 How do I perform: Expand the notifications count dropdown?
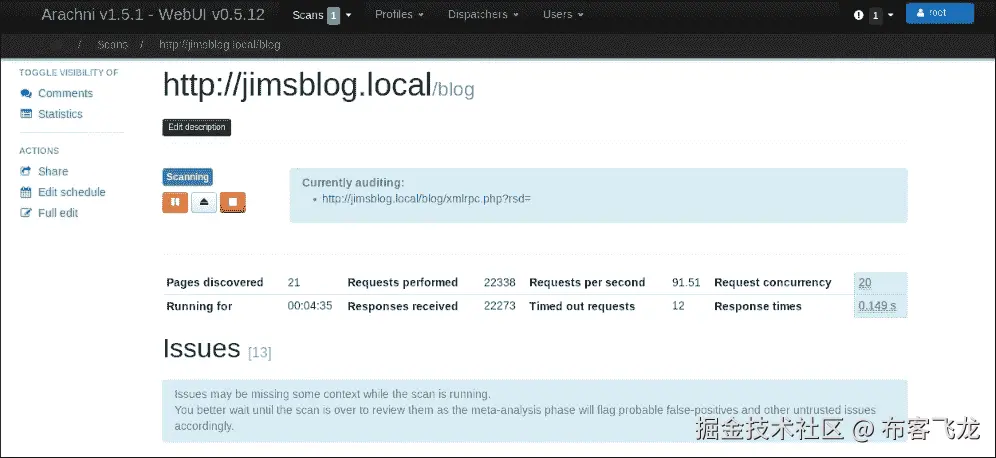coord(882,15)
